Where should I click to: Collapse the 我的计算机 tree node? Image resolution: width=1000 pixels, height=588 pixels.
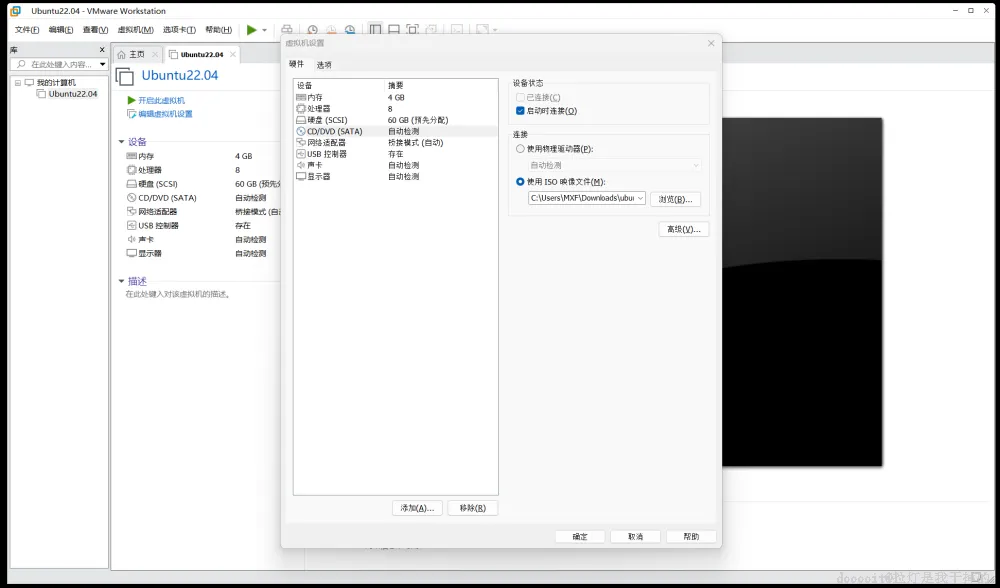pos(18,83)
